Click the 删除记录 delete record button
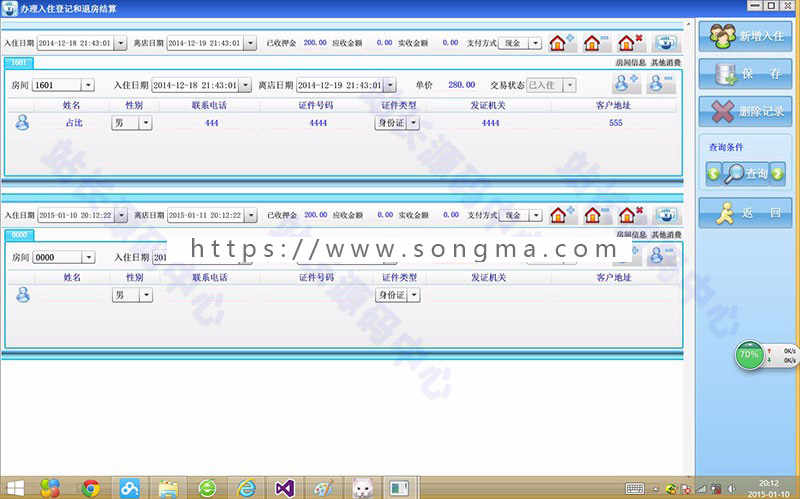The width and height of the screenshot is (800, 499). point(745,111)
